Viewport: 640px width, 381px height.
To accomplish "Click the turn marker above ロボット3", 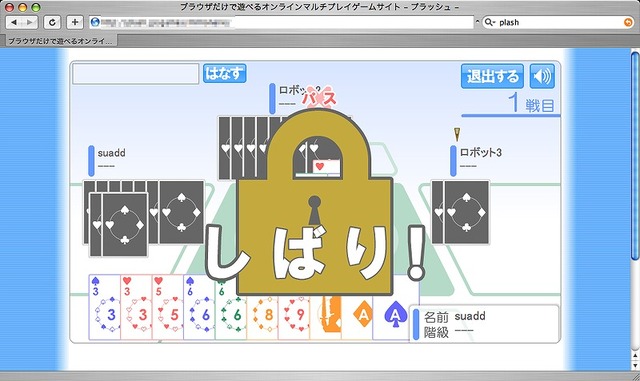I will pyautogui.click(x=457, y=134).
